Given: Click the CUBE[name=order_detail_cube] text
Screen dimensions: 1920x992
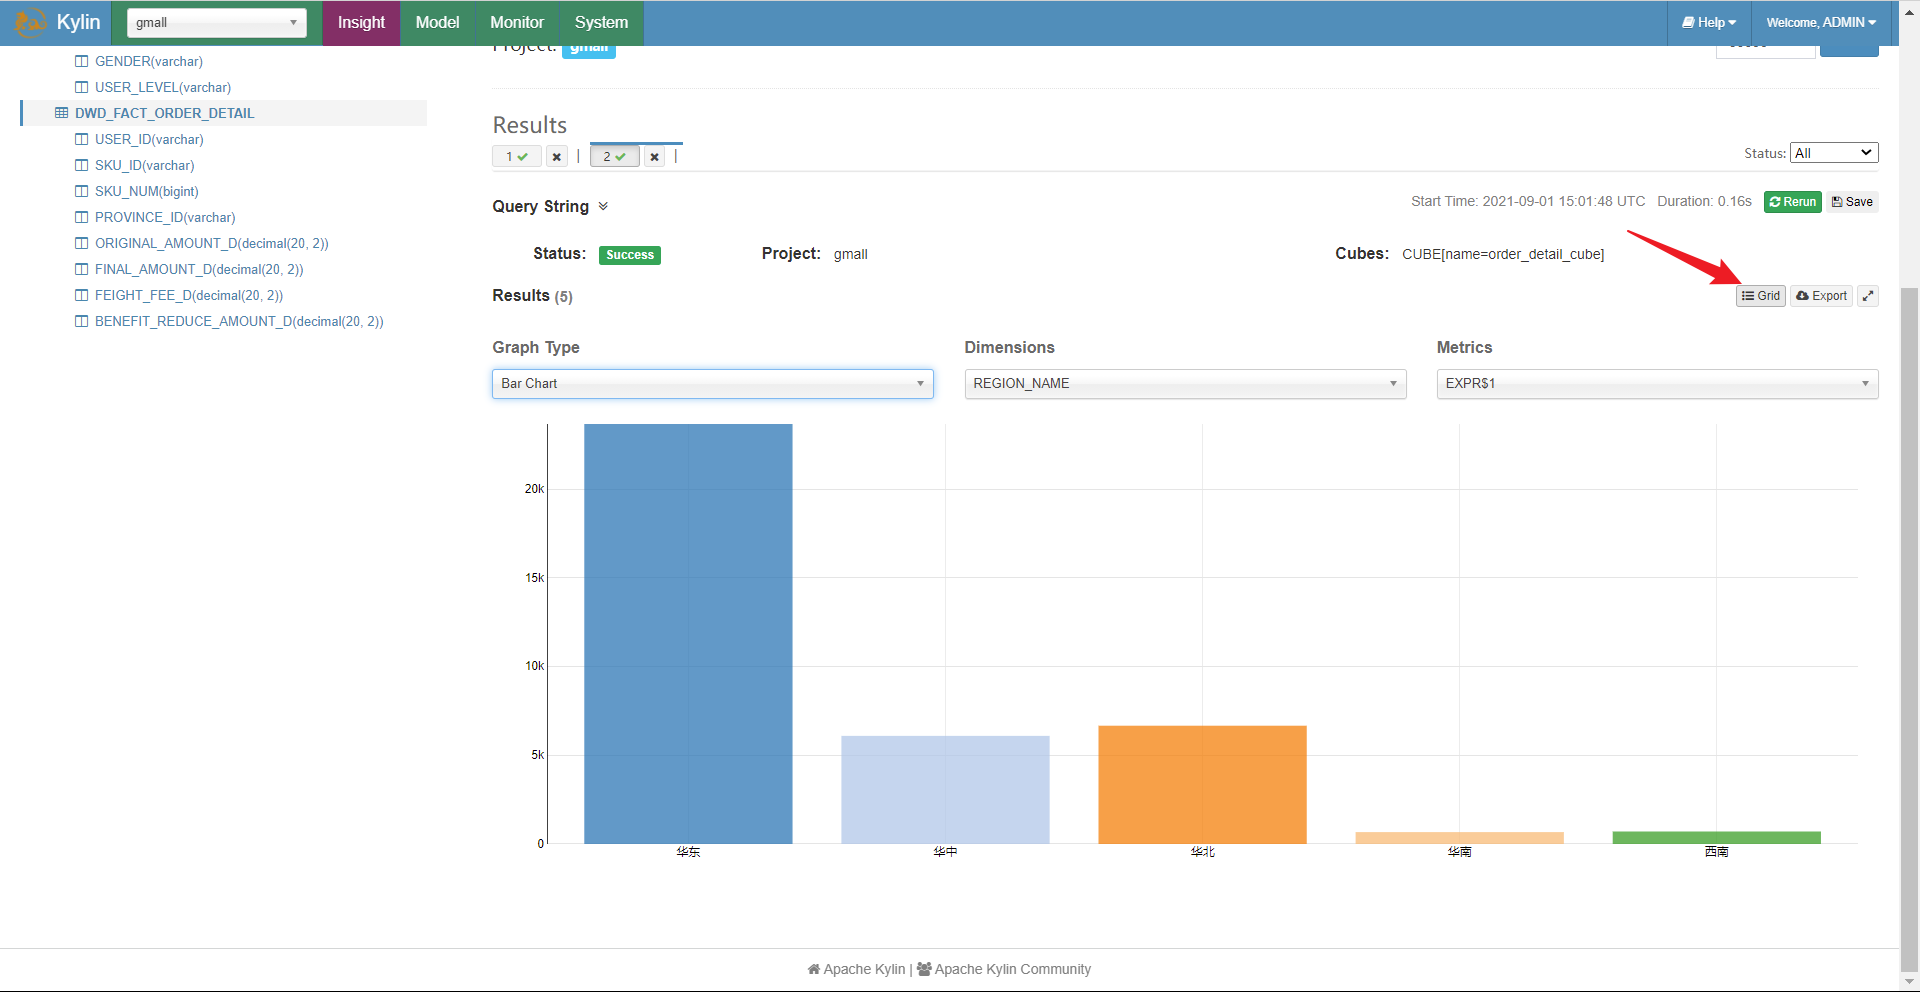Looking at the screenshot, I should pos(1503,254).
